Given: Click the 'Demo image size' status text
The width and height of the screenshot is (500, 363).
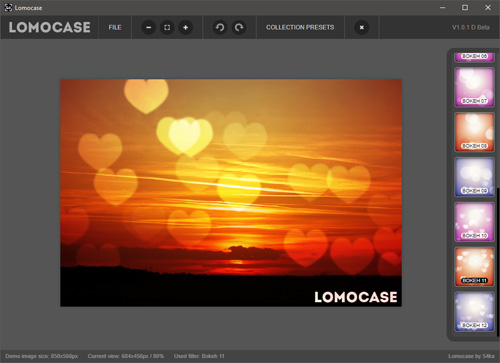Looking at the screenshot, I should point(42,356).
